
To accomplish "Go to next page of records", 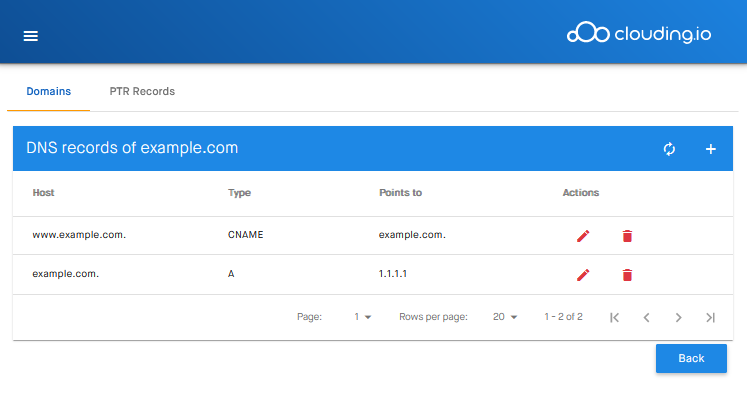I will tap(678, 317).
